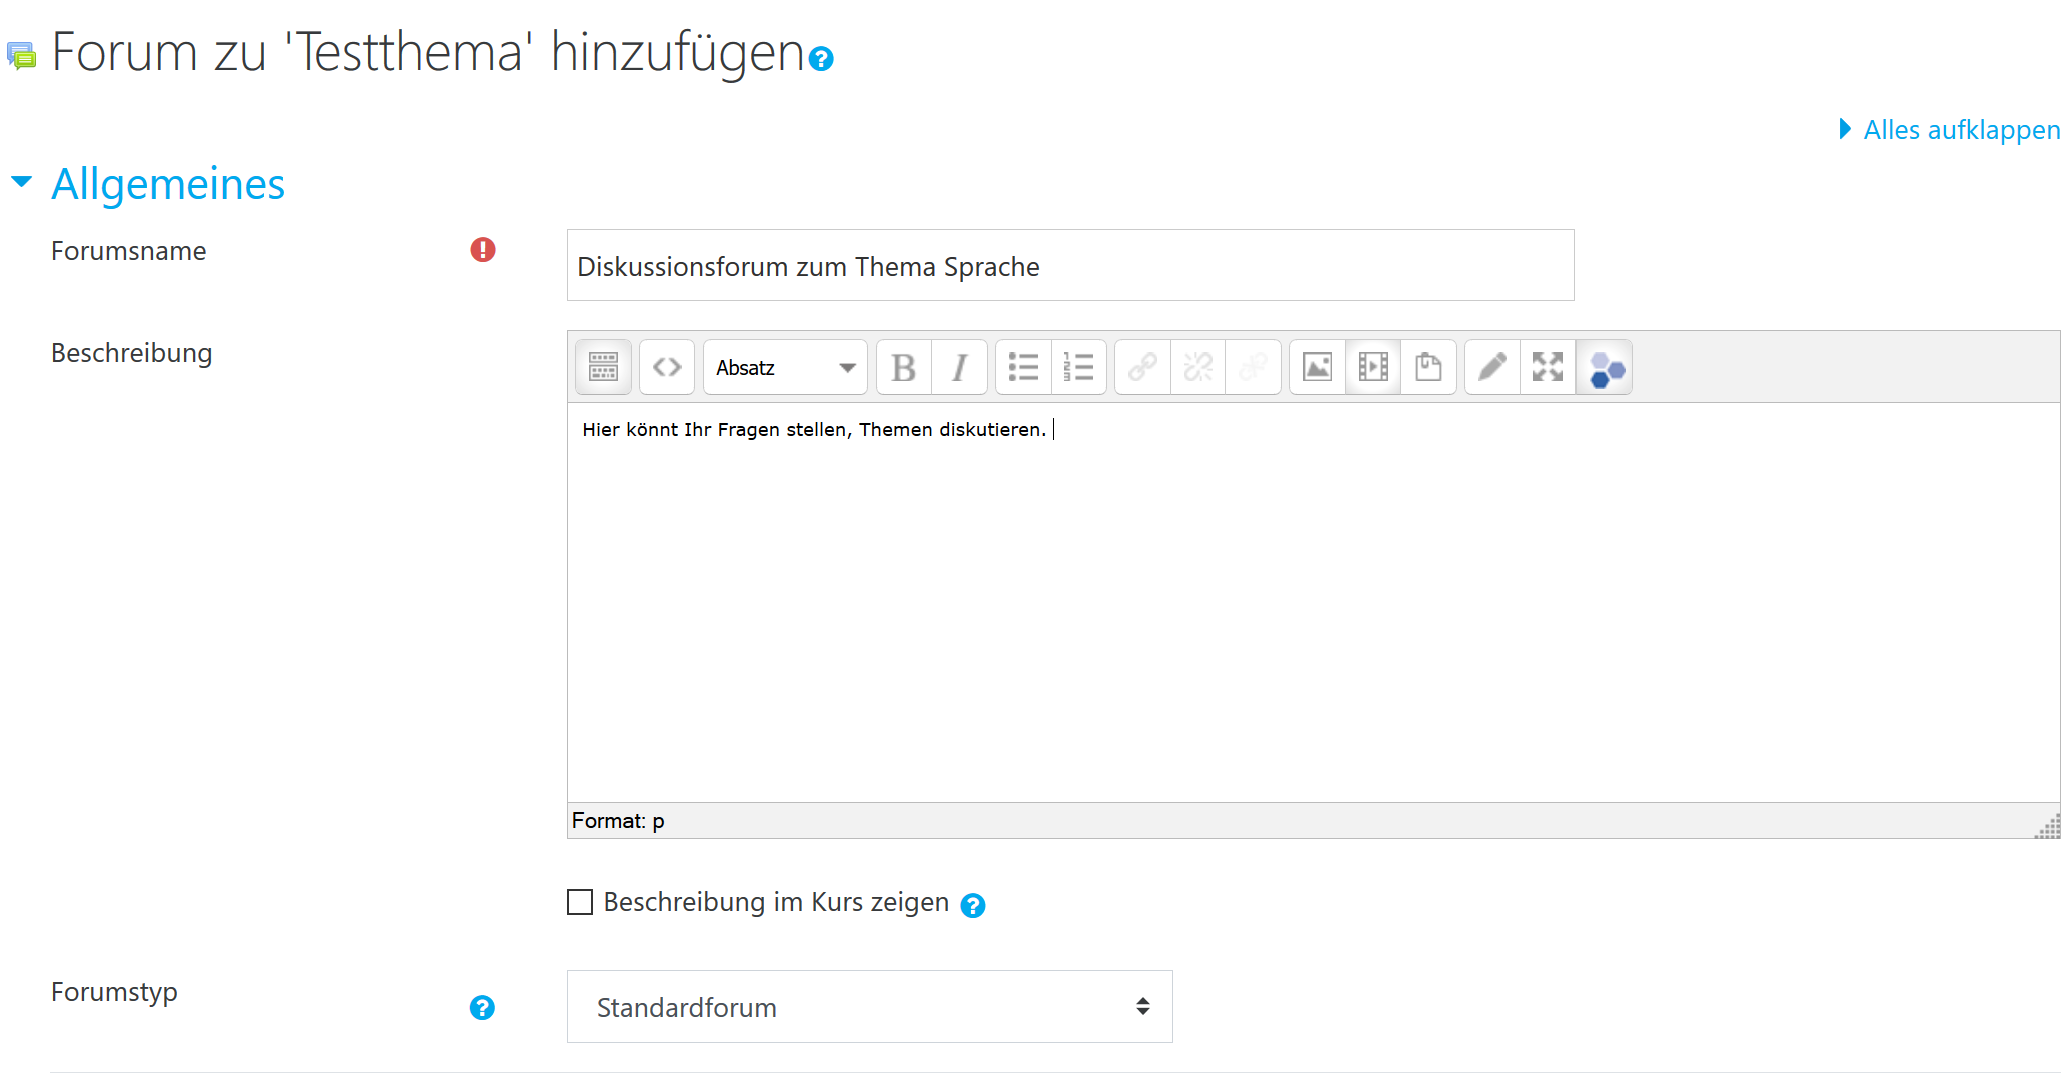Open help for Forumstyp
Image resolution: width=2064 pixels, height=1083 pixels.
coord(482,1008)
